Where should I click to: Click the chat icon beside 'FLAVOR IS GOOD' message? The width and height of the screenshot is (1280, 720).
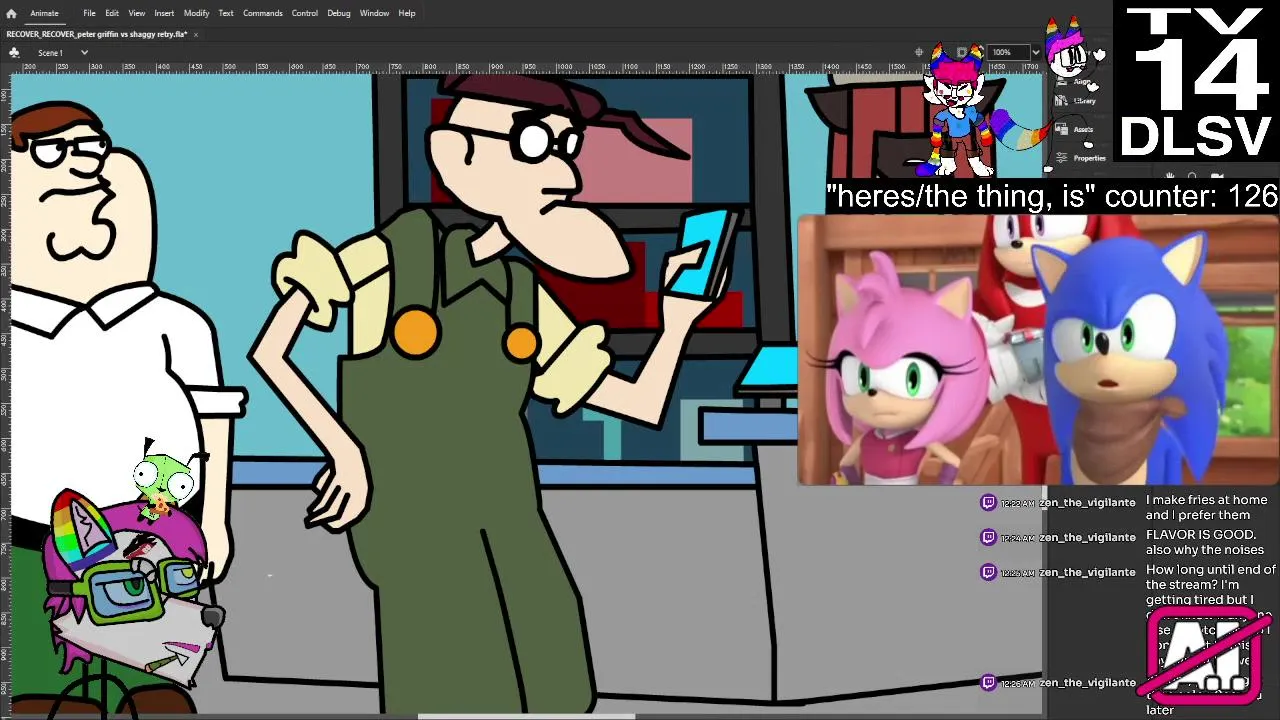988,537
